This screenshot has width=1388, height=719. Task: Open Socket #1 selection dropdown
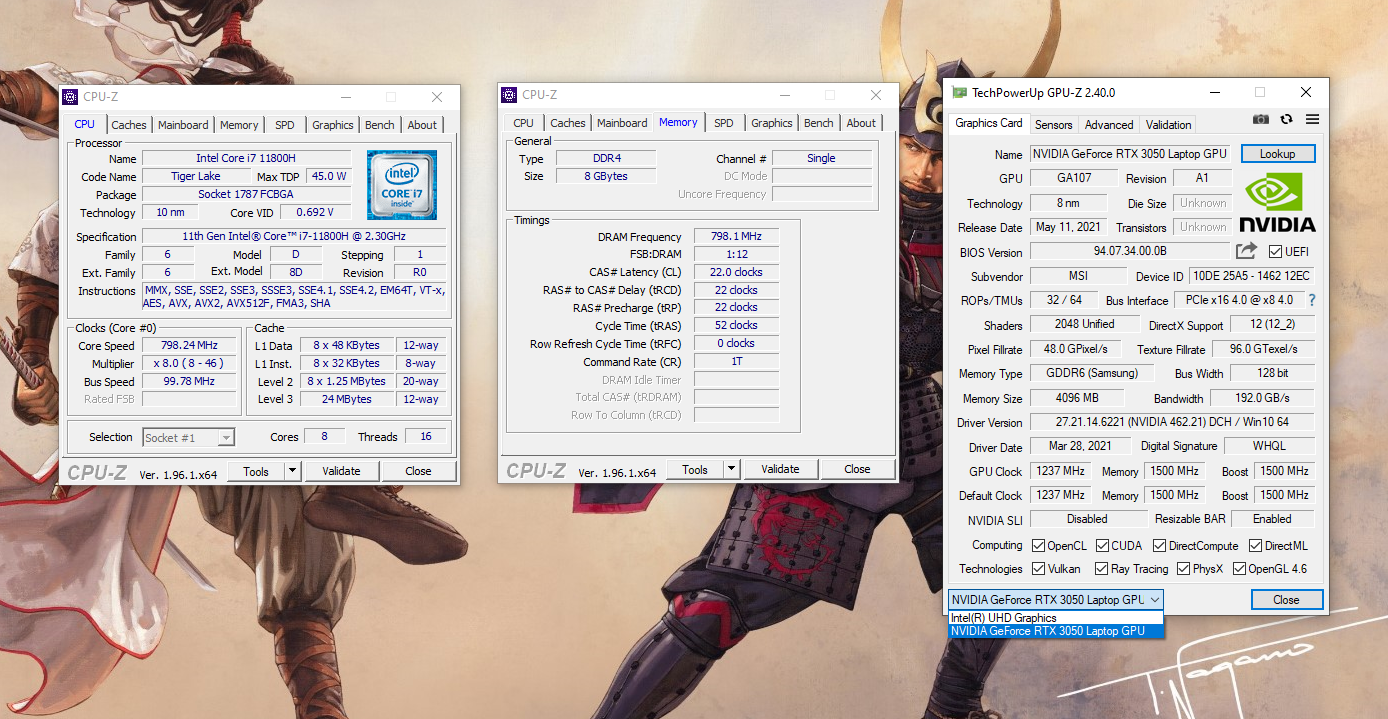click(188, 437)
